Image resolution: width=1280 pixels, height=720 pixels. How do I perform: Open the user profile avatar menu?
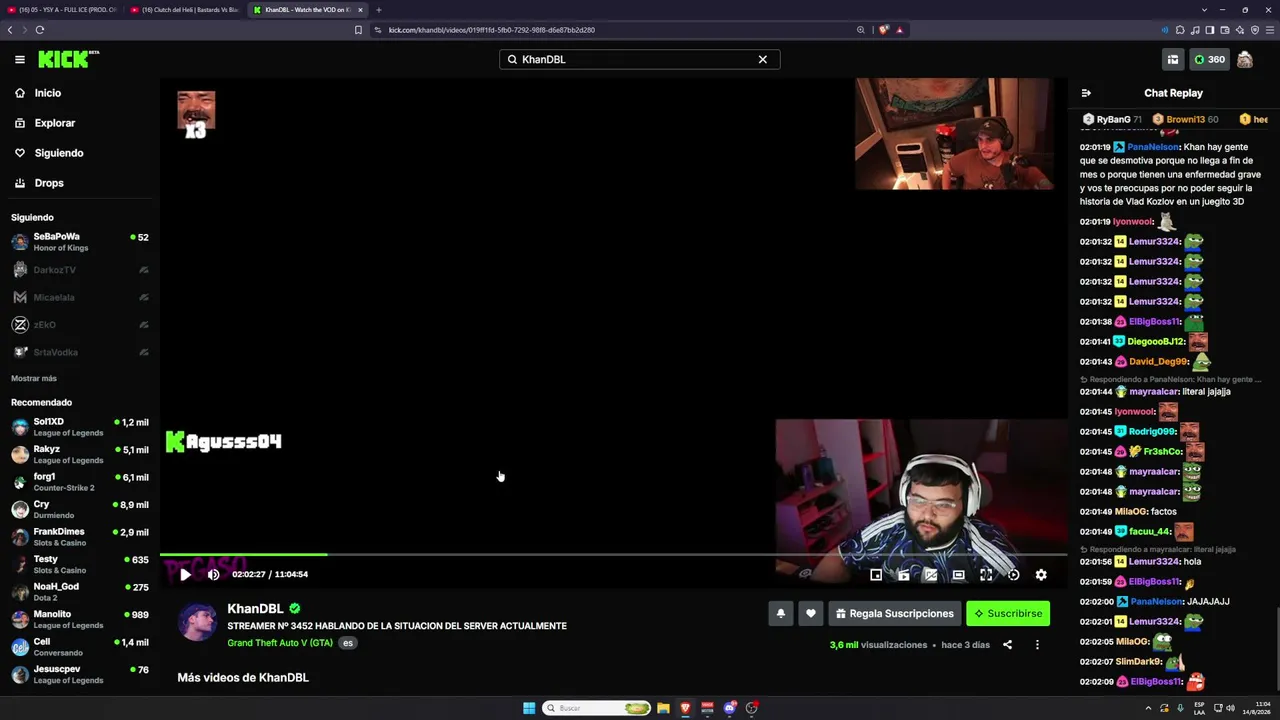click(x=1245, y=60)
